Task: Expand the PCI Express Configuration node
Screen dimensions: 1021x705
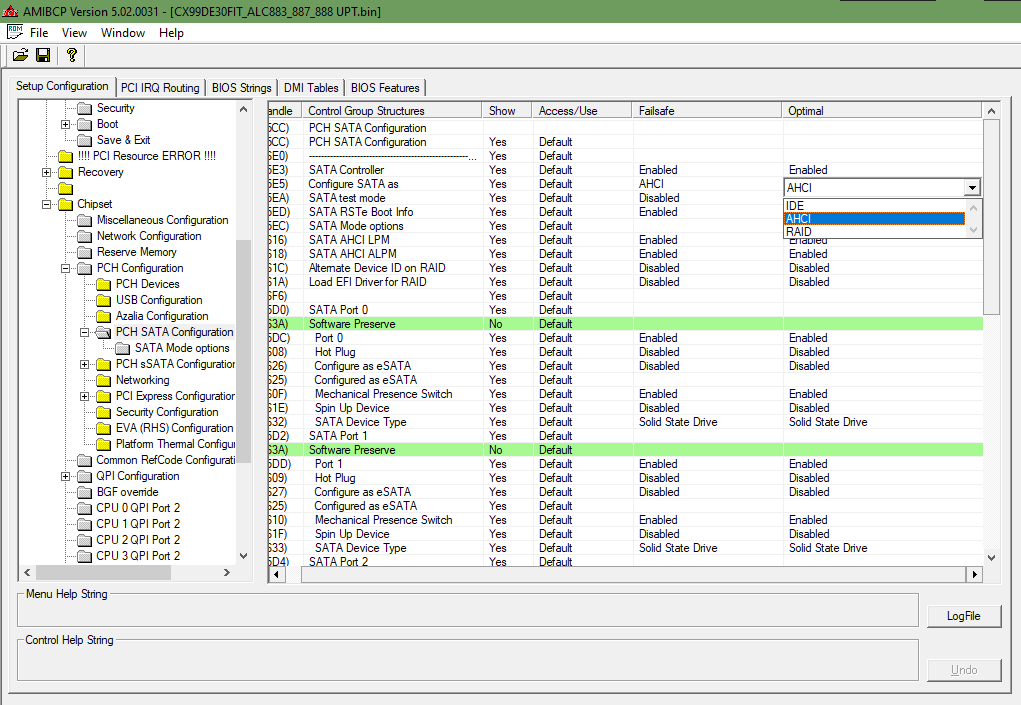Action: pos(85,396)
